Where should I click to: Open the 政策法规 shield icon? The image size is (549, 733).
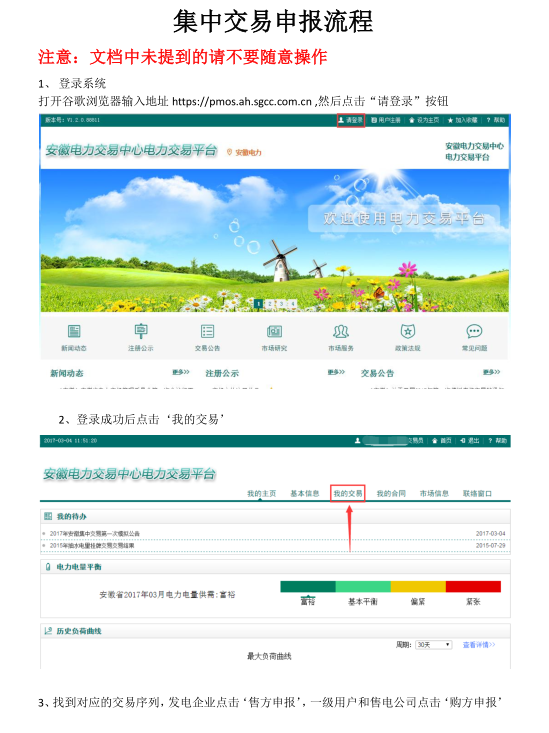point(408,331)
